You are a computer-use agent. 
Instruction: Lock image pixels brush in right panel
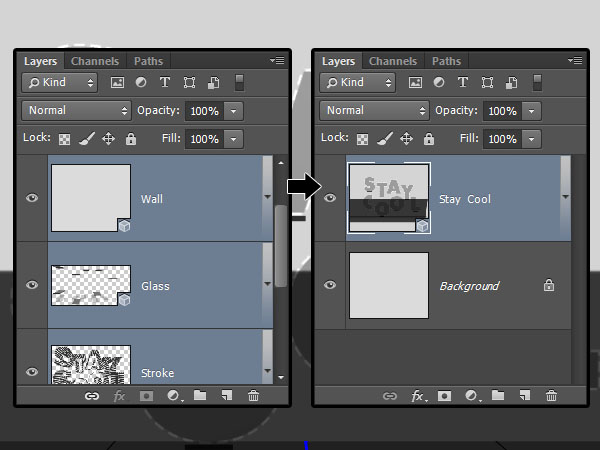click(x=385, y=139)
